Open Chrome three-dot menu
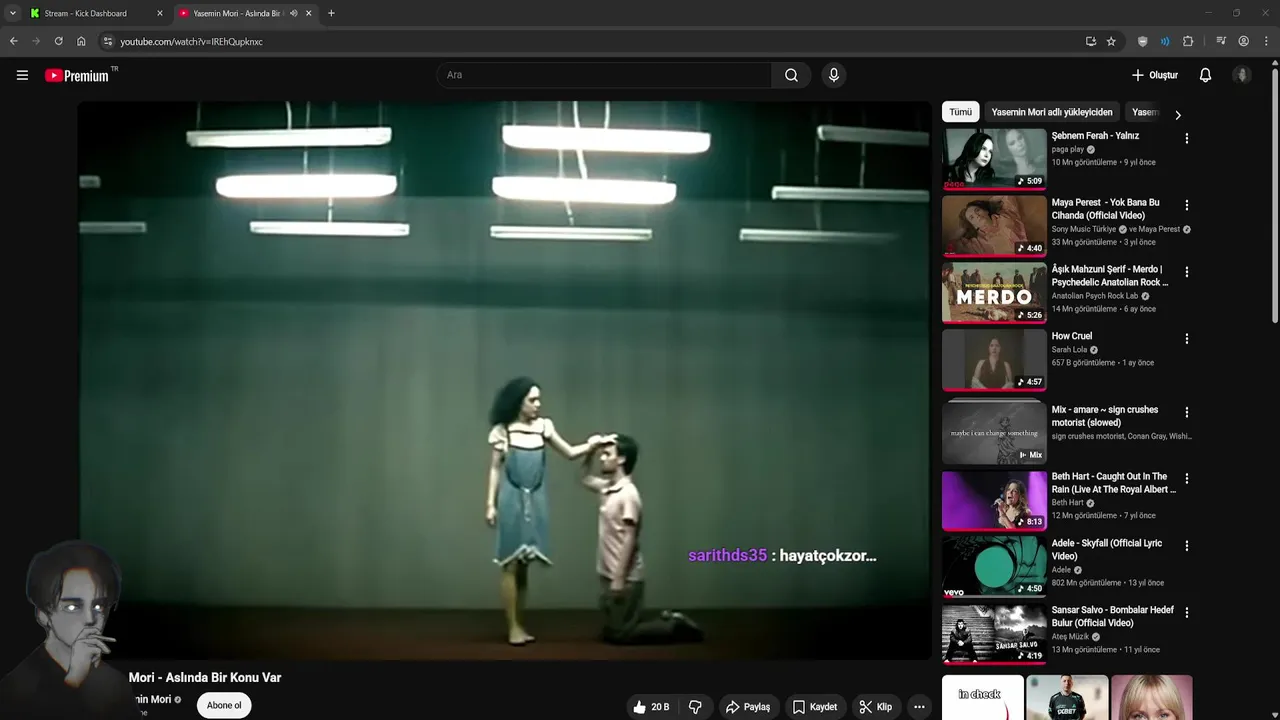Screen dimensions: 1280x720 pyautogui.click(x=1267, y=41)
